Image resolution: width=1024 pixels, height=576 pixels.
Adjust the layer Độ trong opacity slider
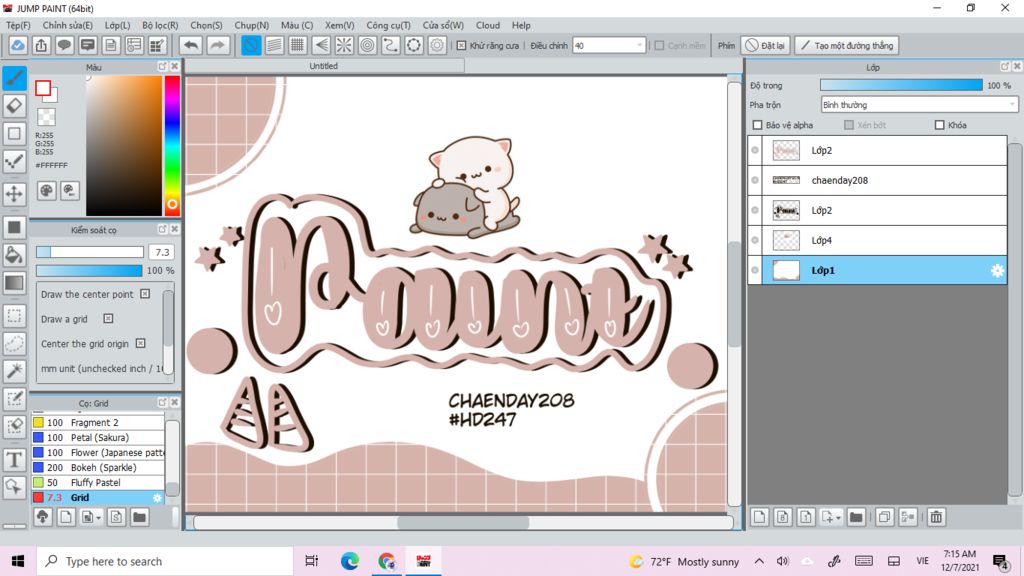[901, 86]
